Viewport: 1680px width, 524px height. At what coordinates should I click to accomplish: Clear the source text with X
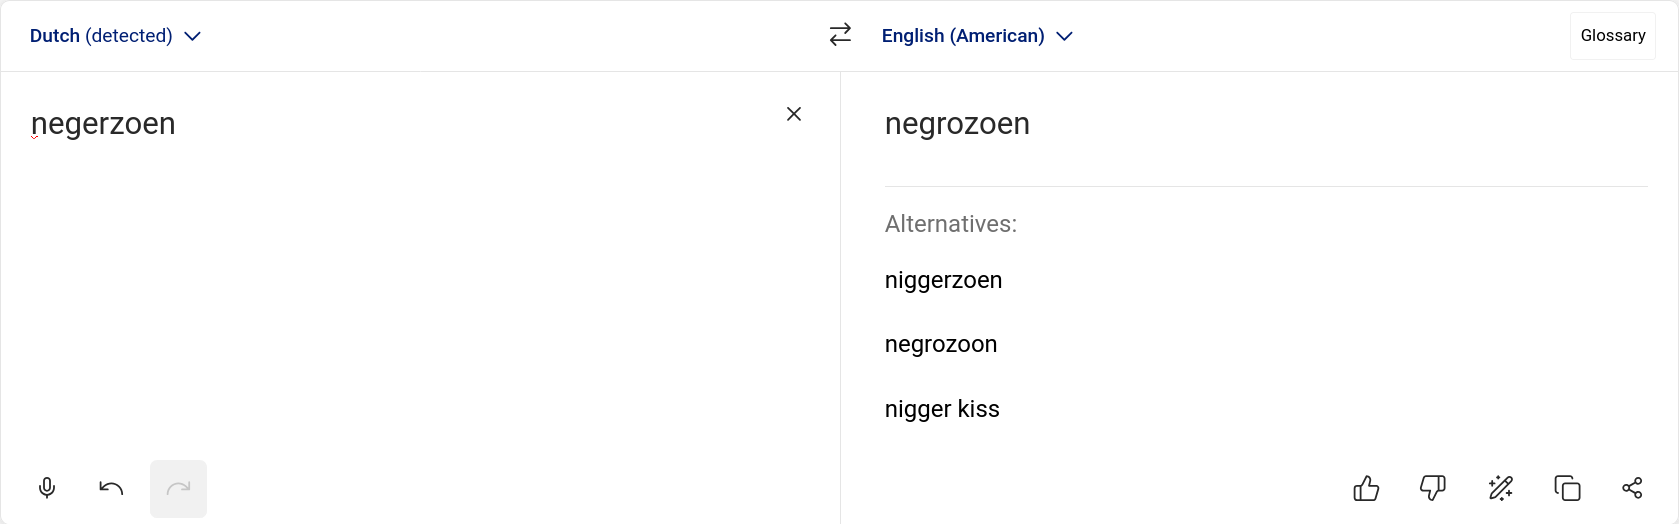pyautogui.click(x=794, y=114)
